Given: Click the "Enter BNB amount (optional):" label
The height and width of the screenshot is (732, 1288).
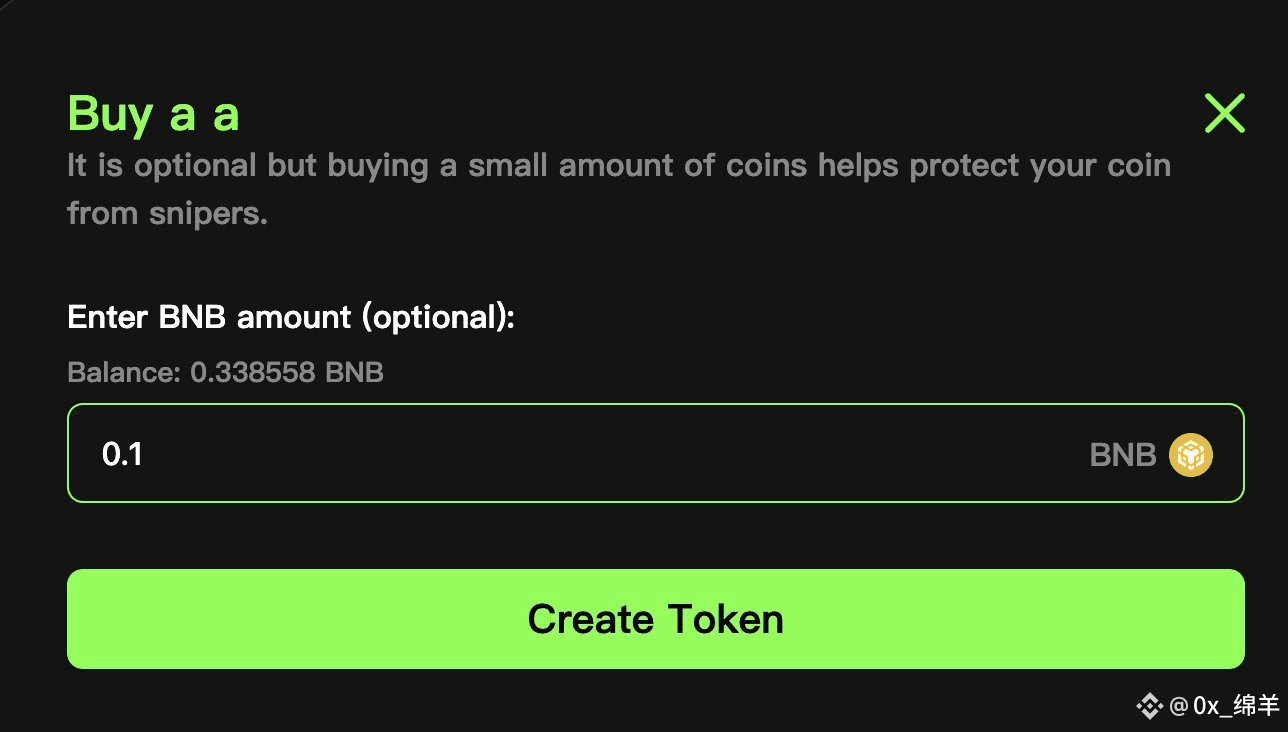Looking at the screenshot, I should click(x=290, y=318).
